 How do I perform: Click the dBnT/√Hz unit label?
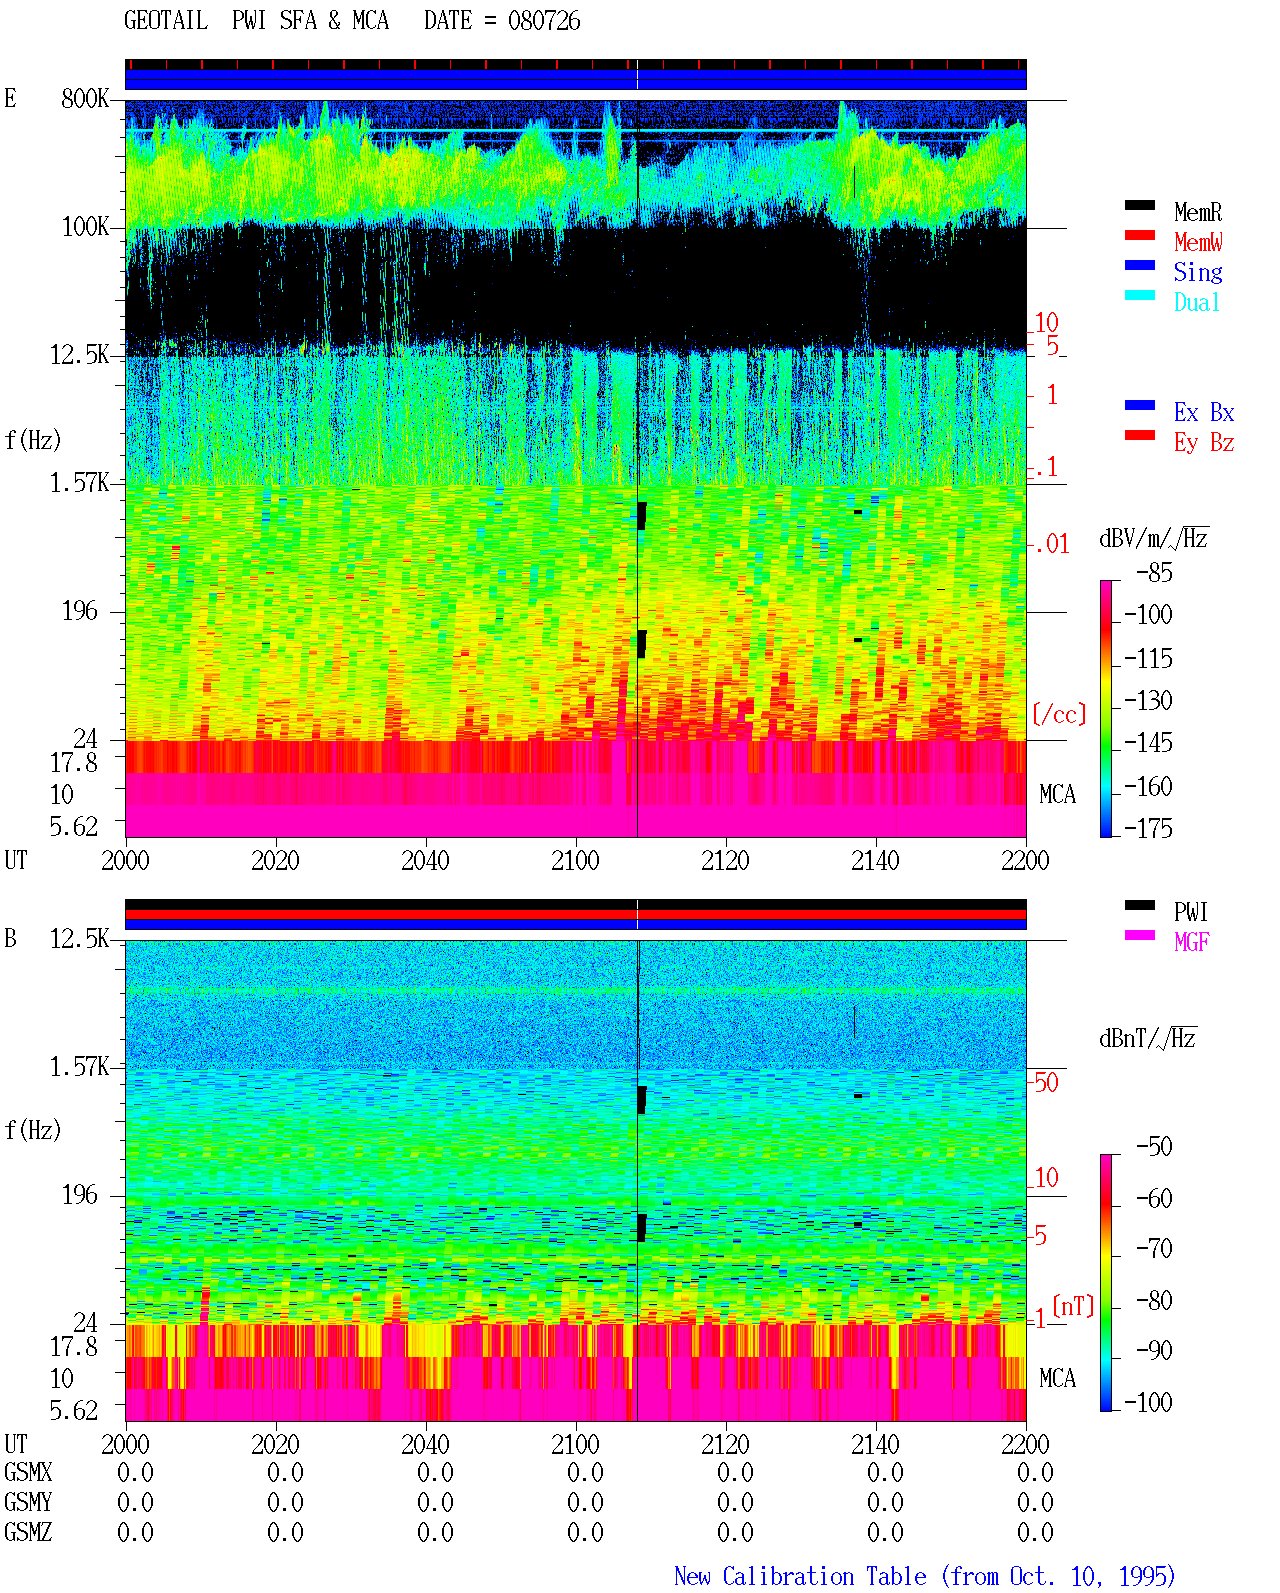tap(1148, 1038)
